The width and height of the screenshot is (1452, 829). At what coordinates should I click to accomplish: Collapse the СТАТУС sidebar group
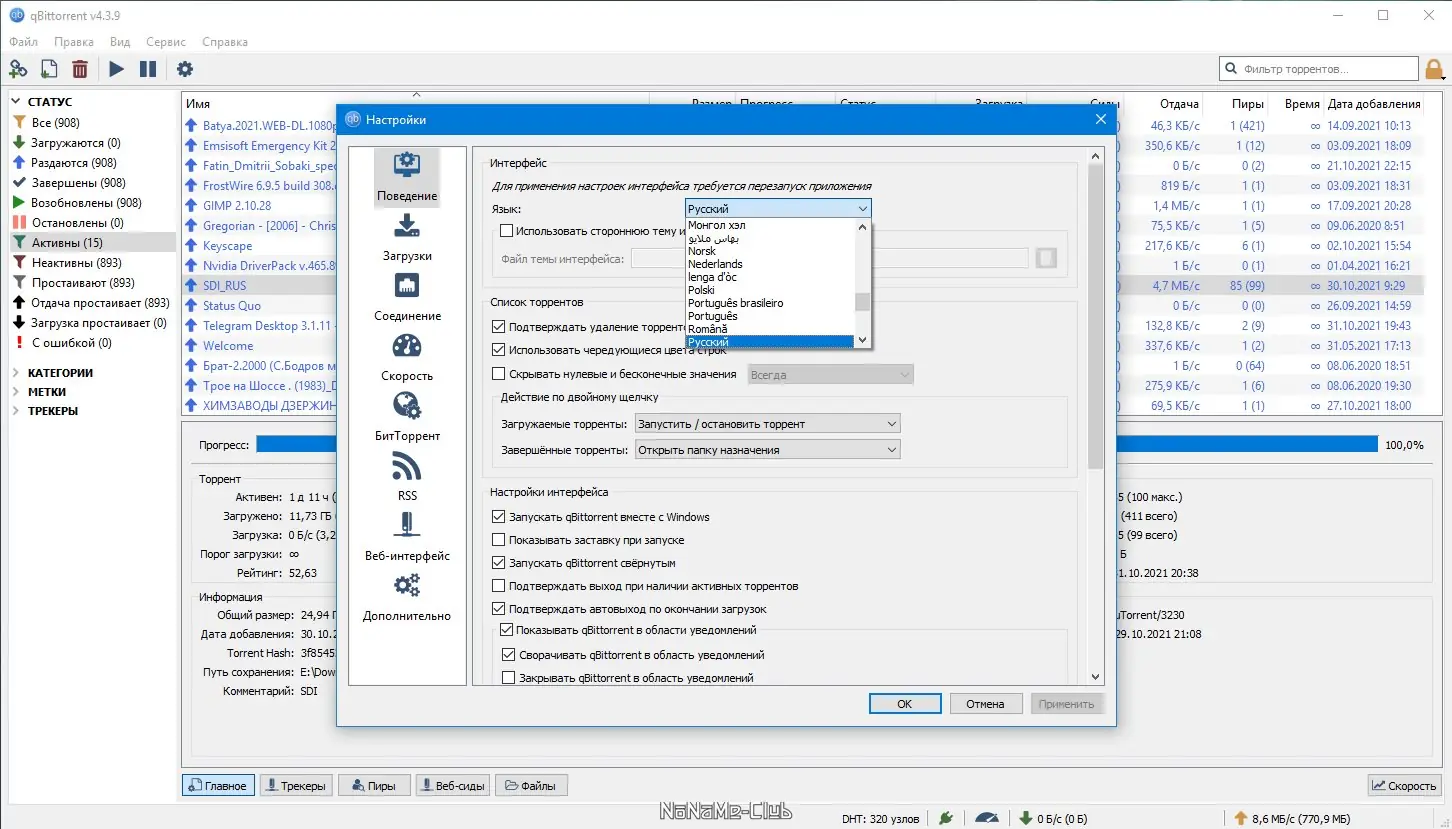click(x=17, y=102)
